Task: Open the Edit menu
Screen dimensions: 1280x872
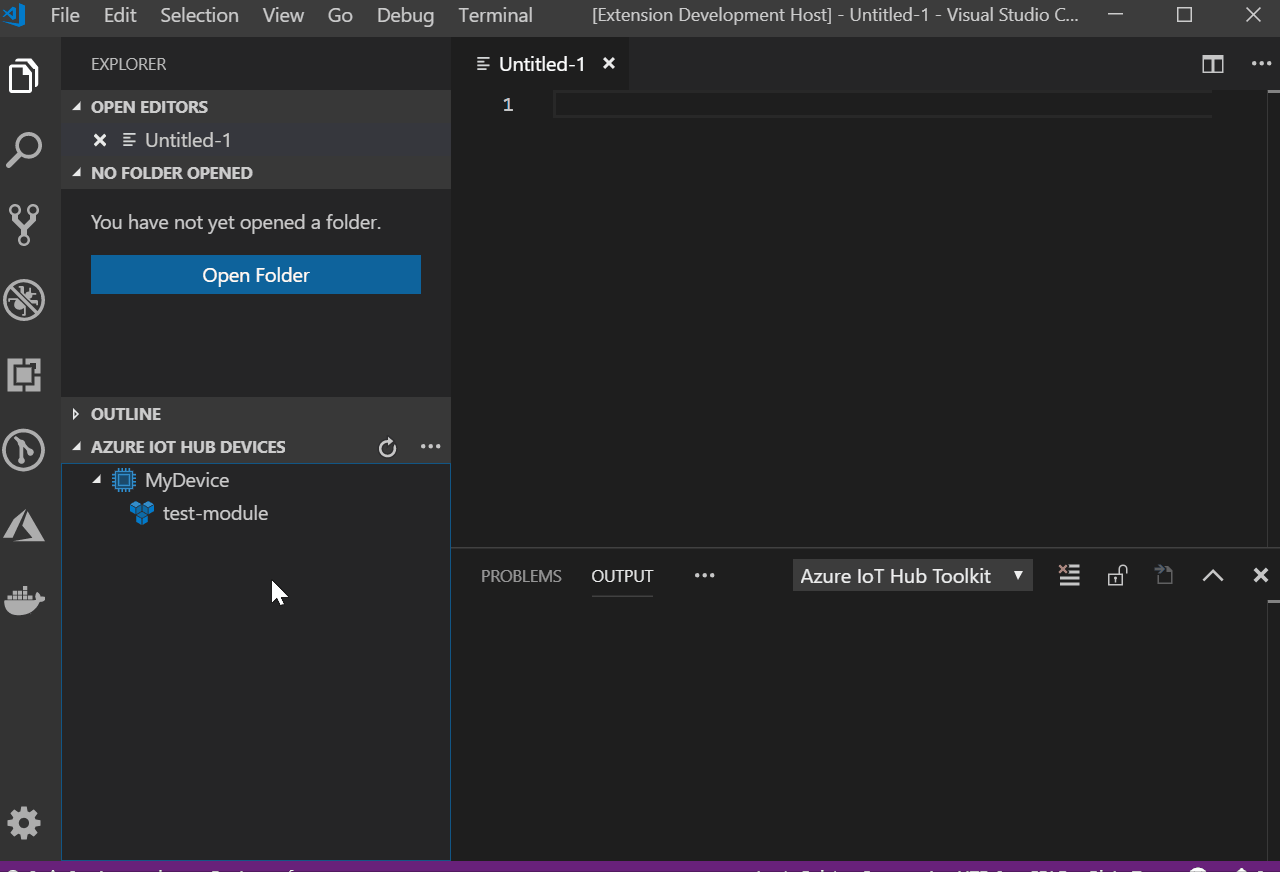Action: [x=120, y=15]
